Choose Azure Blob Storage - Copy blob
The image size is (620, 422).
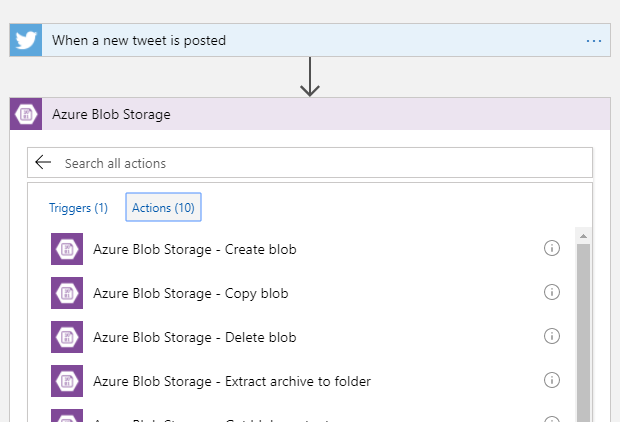(x=191, y=293)
